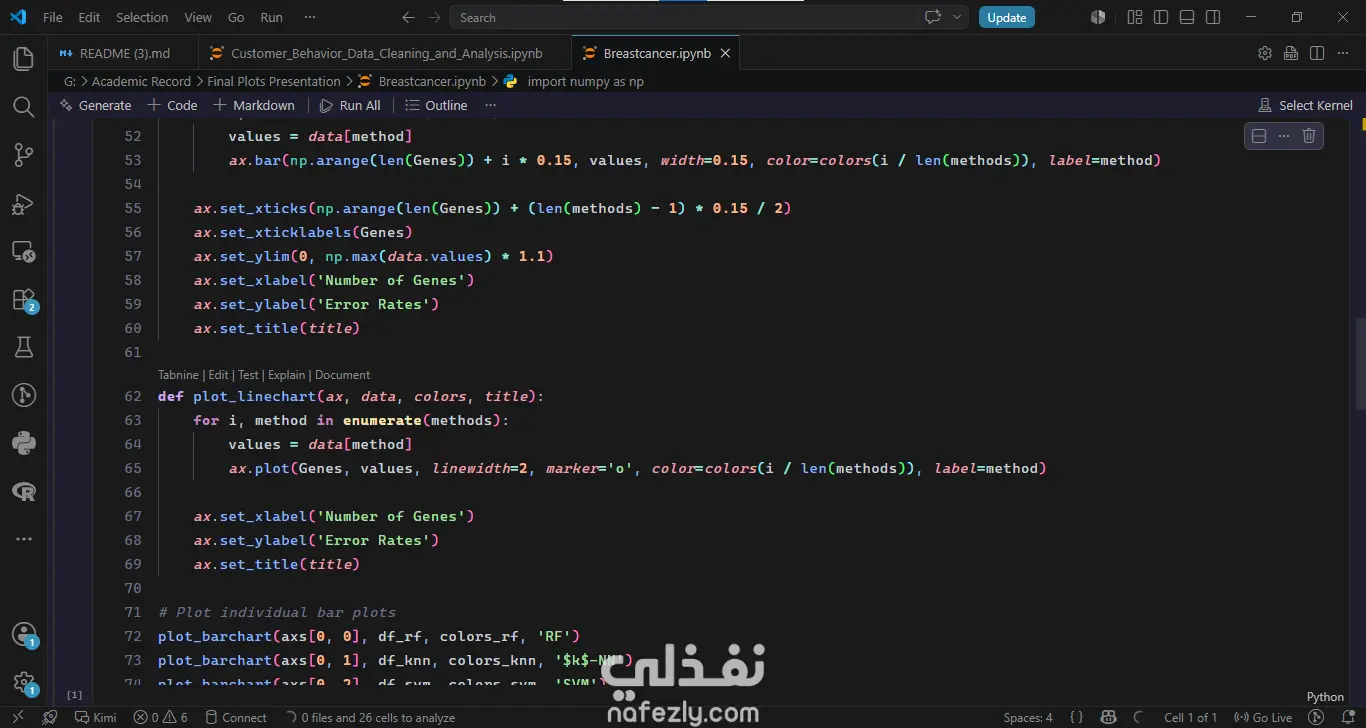Open cell toolbar more actions ellipsis
This screenshot has width=1366, height=728.
click(1284, 136)
